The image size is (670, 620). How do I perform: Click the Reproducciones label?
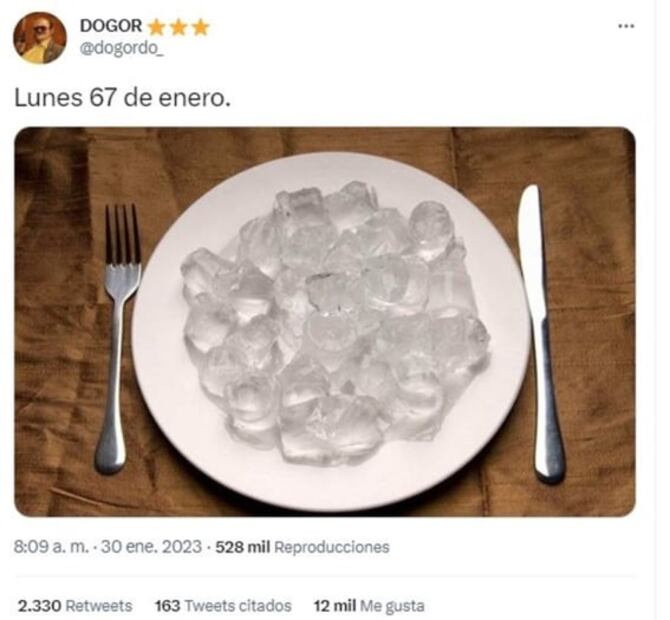click(x=332, y=547)
